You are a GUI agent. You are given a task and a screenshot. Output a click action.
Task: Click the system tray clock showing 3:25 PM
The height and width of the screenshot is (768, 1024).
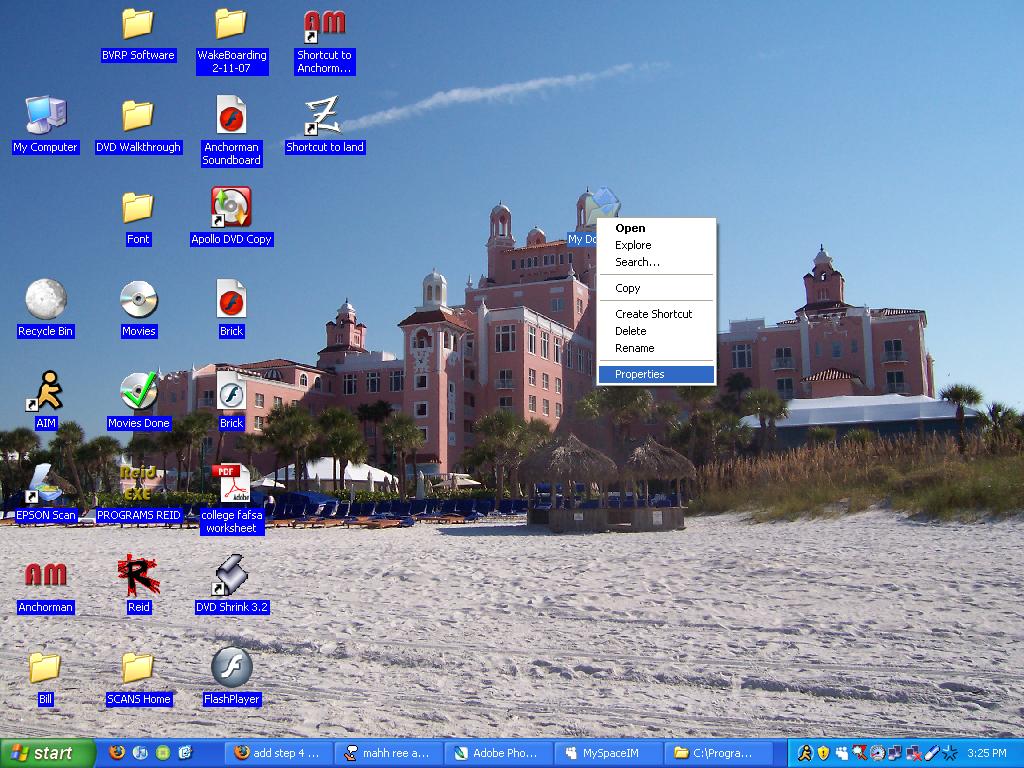point(987,753)
